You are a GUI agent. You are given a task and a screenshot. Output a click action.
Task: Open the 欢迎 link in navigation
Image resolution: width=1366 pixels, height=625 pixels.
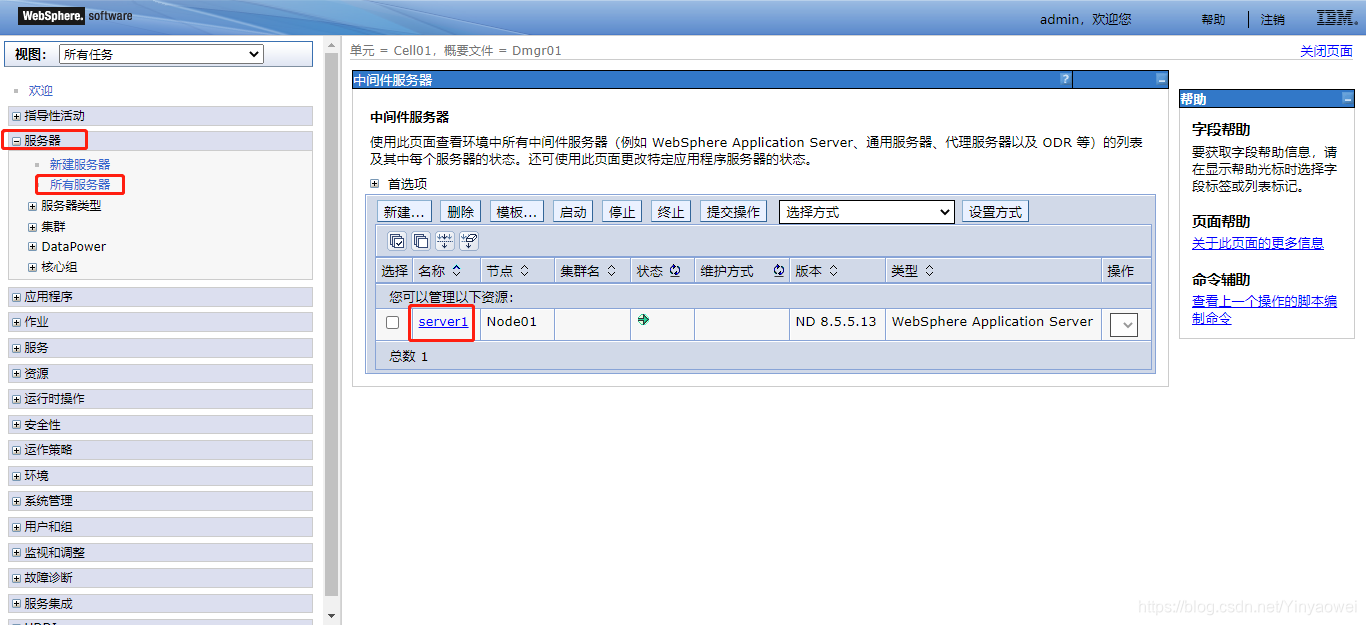[41, 91]
